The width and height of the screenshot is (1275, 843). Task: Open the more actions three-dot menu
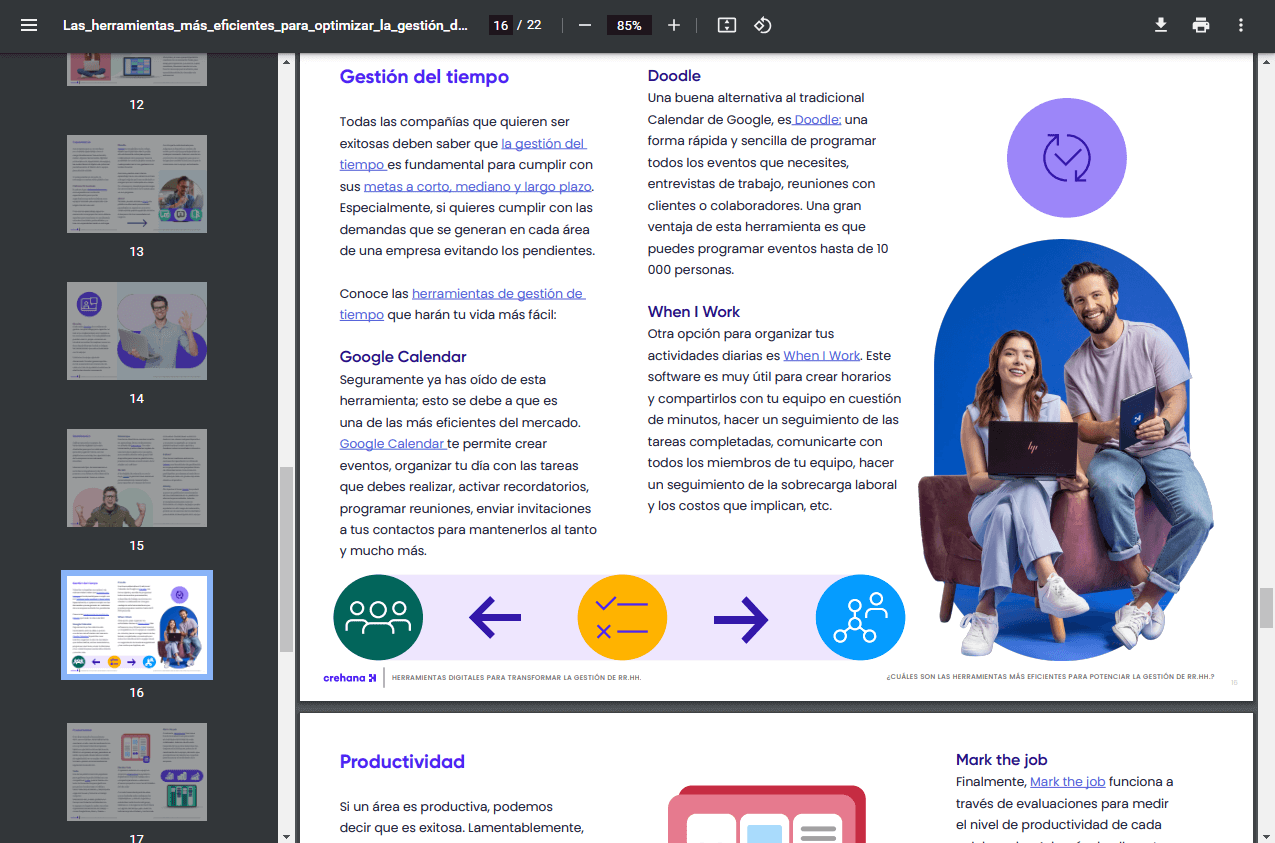coord(1241,25)
